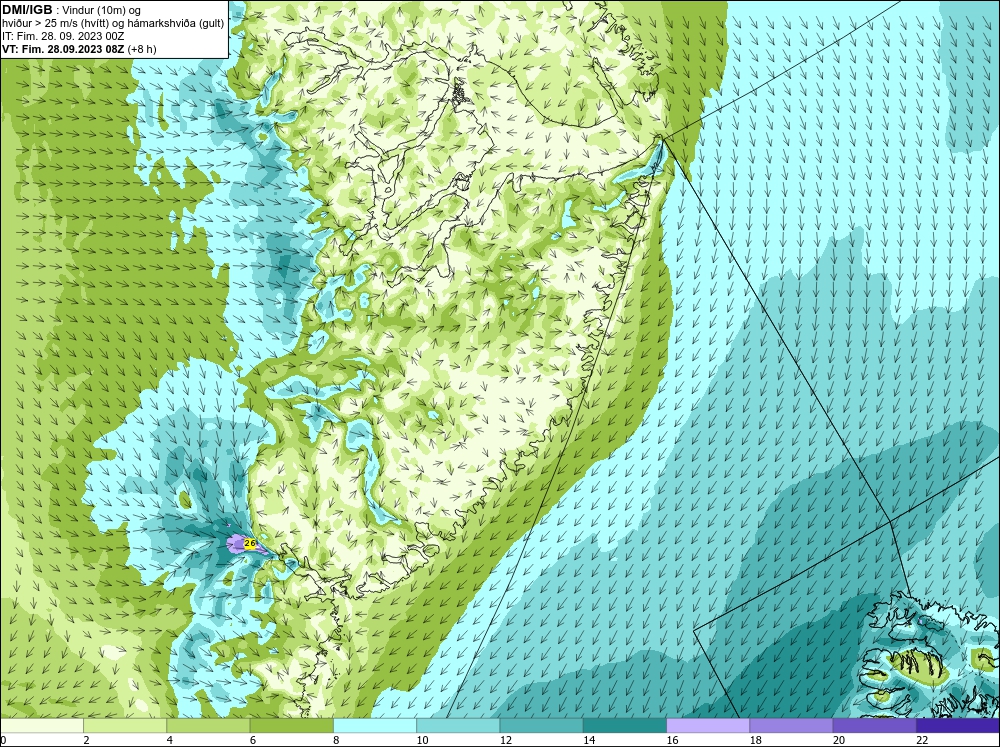Click the 18–20 m/s legend color swatch

tap(791, 726)
